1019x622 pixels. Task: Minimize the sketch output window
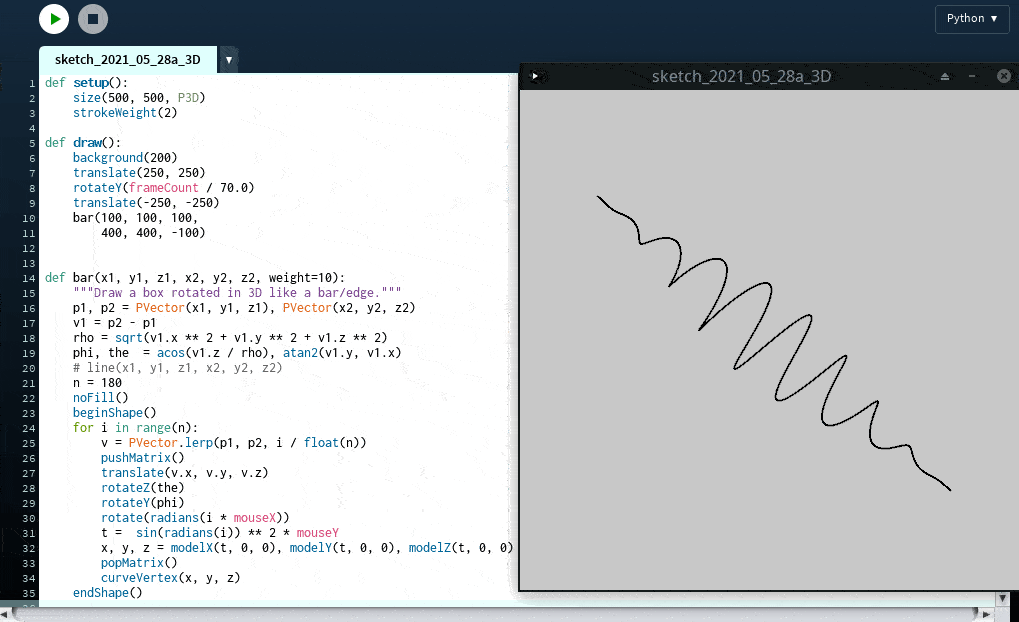click(972, 76)
